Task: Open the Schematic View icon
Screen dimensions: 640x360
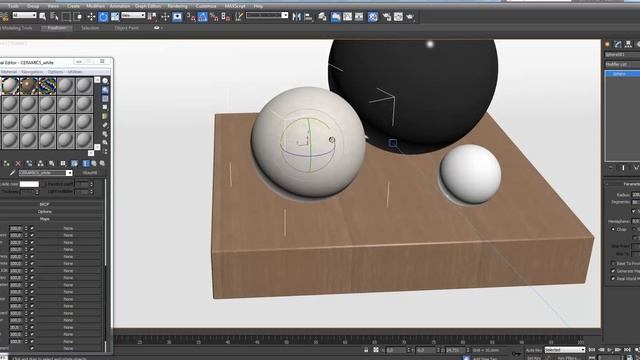Action: click(359, 17)
